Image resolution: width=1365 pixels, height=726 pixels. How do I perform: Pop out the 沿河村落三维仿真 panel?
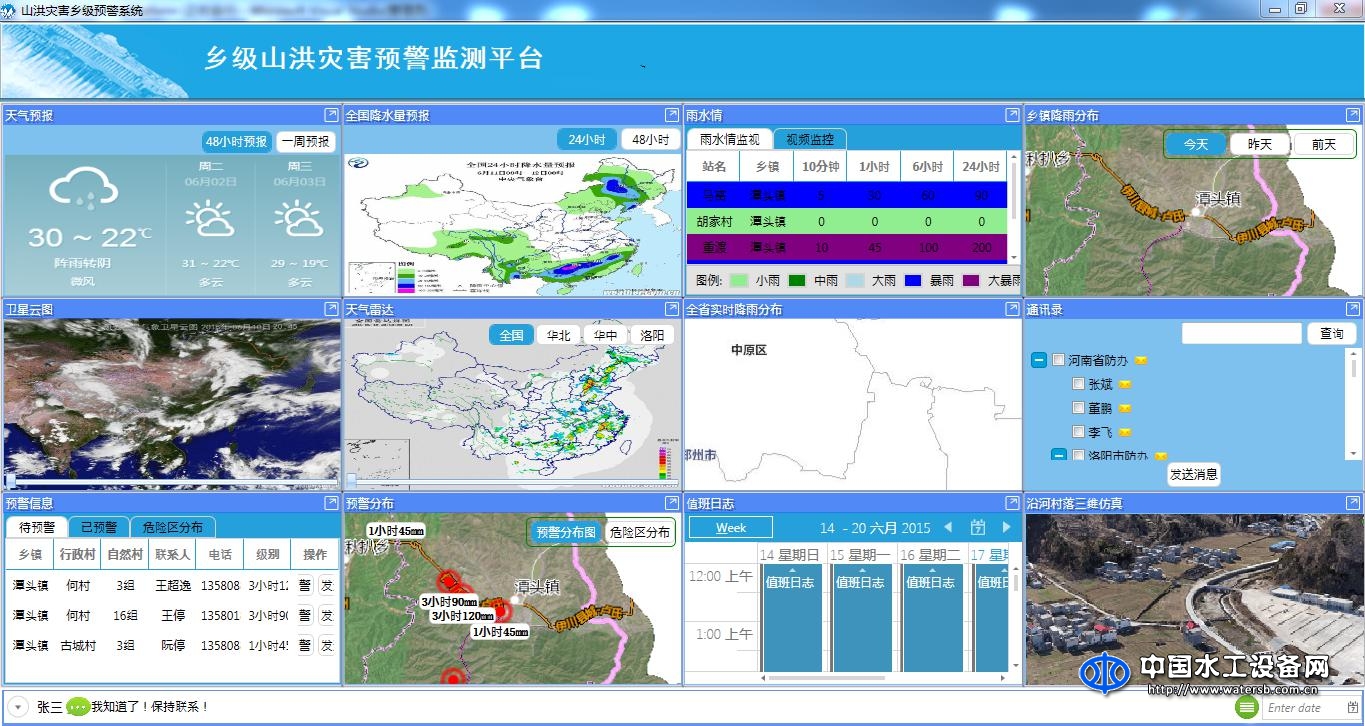(1352, 503)
